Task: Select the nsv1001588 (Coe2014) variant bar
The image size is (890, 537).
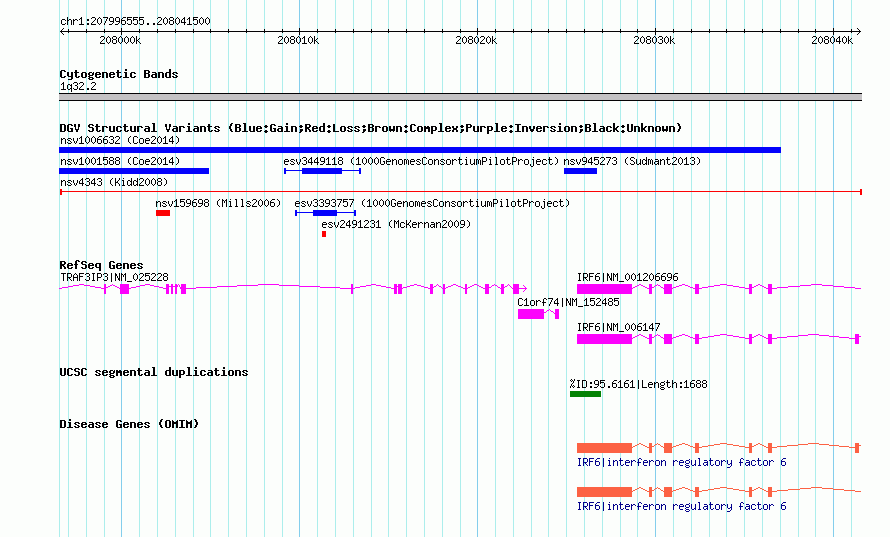Action: [134, 171]
